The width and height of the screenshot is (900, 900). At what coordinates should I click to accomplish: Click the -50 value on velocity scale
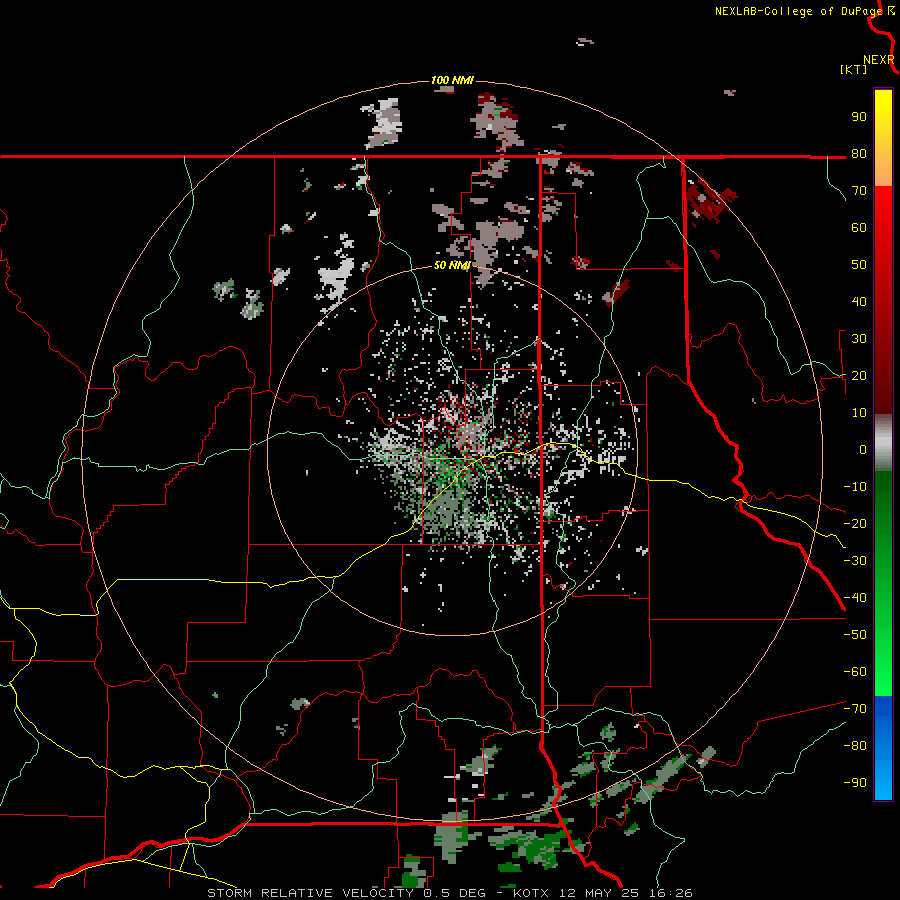point(855,635)
